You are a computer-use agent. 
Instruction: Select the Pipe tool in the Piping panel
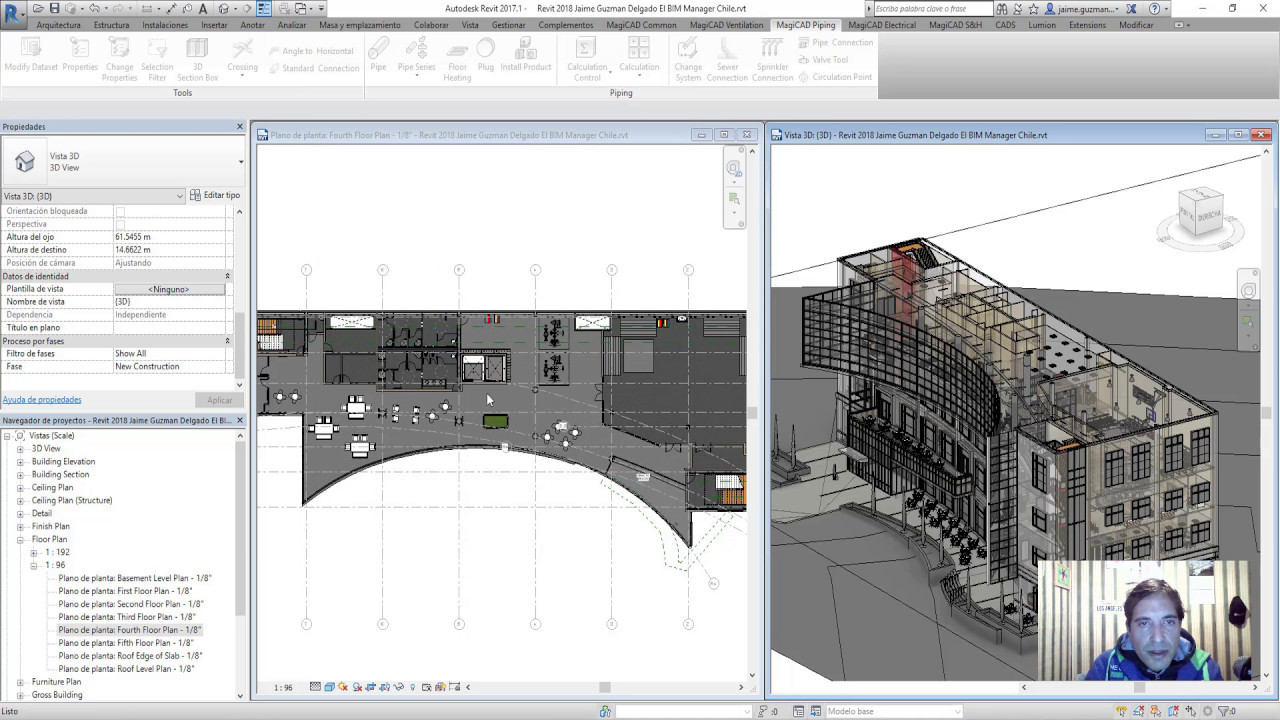[378, 54]
